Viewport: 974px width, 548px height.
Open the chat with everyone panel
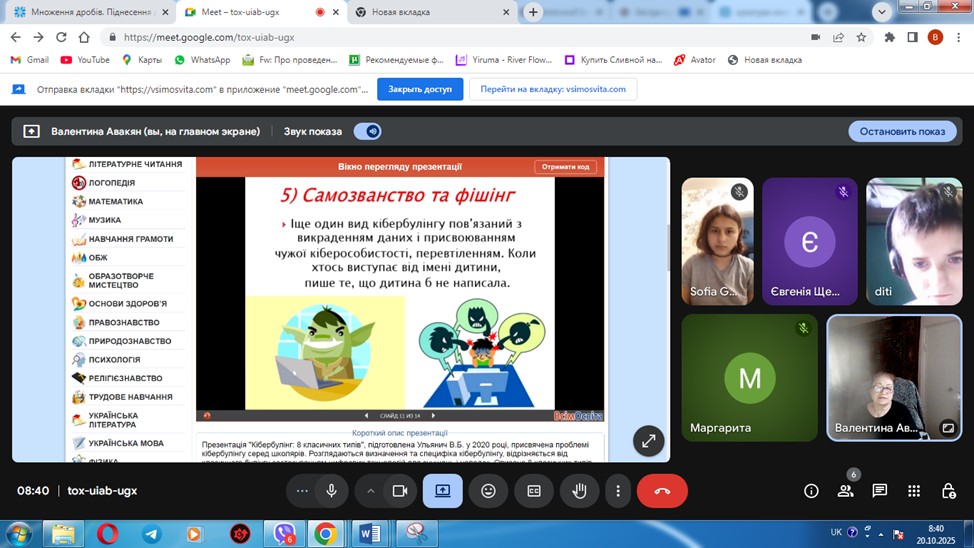[880, 491]
